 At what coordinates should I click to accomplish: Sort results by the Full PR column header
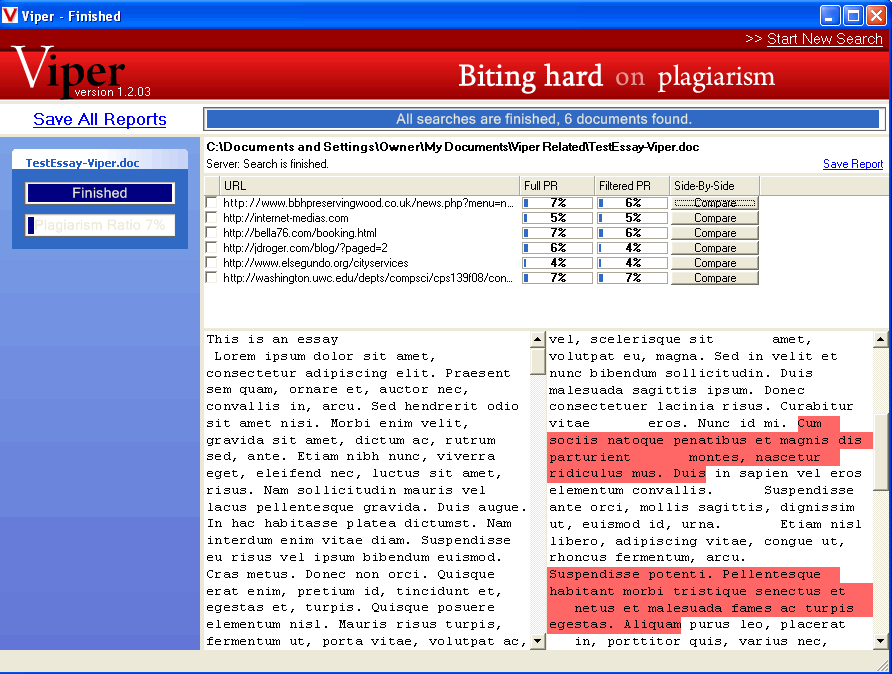[x=556, y=185]
